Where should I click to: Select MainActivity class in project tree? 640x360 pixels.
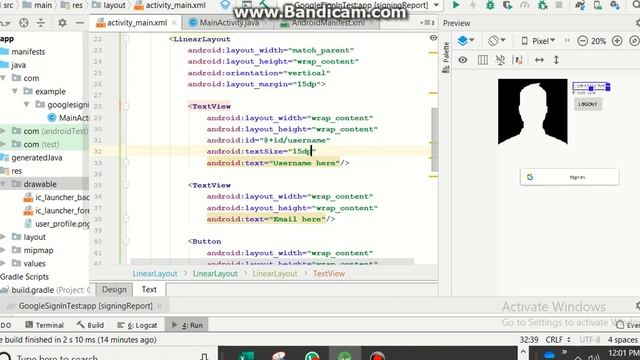pyautogui.click(x=69, y=118)
